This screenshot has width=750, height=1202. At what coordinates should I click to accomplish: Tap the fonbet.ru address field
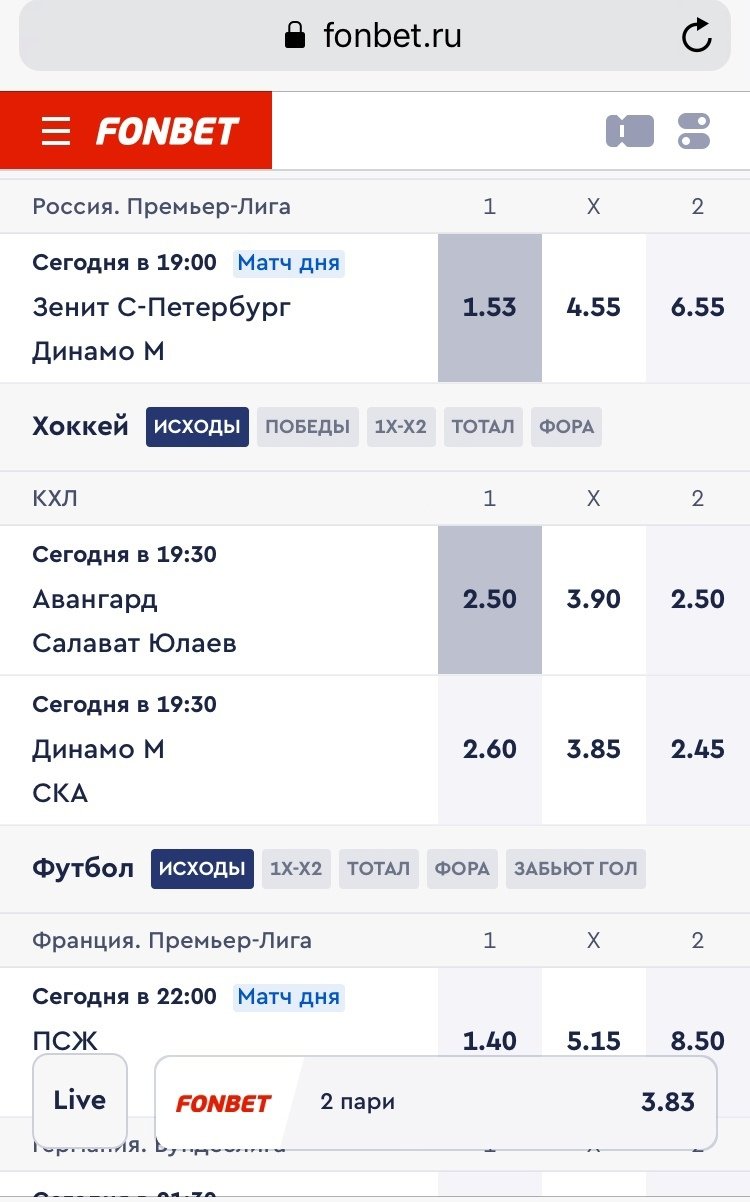pyautogui.click(x=392, y=37)
